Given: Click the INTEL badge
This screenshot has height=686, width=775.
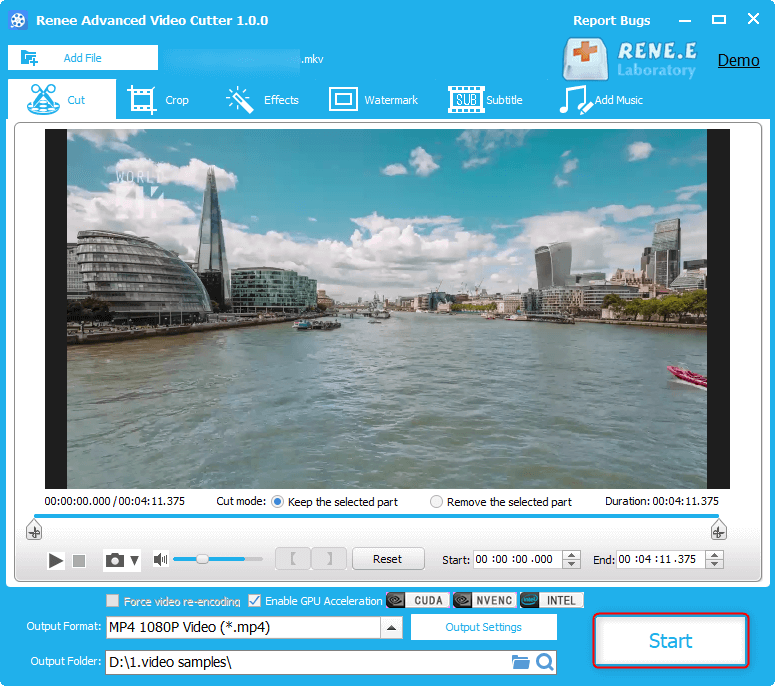Looking at the screenshot, I should [552, 600].
